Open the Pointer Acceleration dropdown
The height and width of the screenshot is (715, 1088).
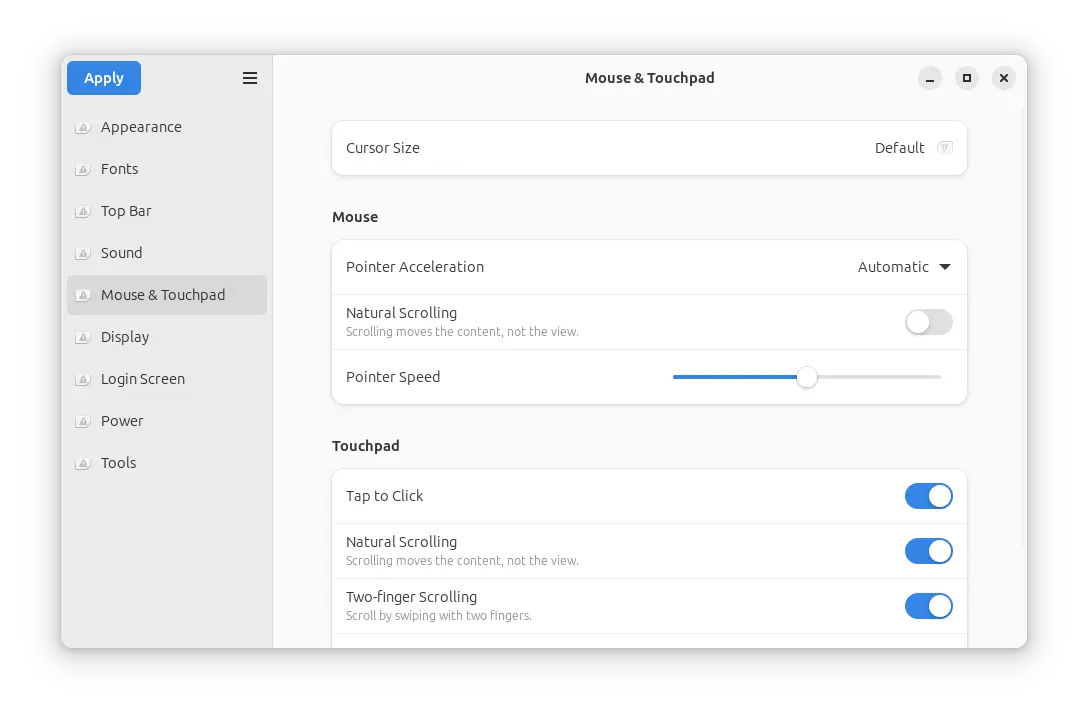tap(904, 267)
